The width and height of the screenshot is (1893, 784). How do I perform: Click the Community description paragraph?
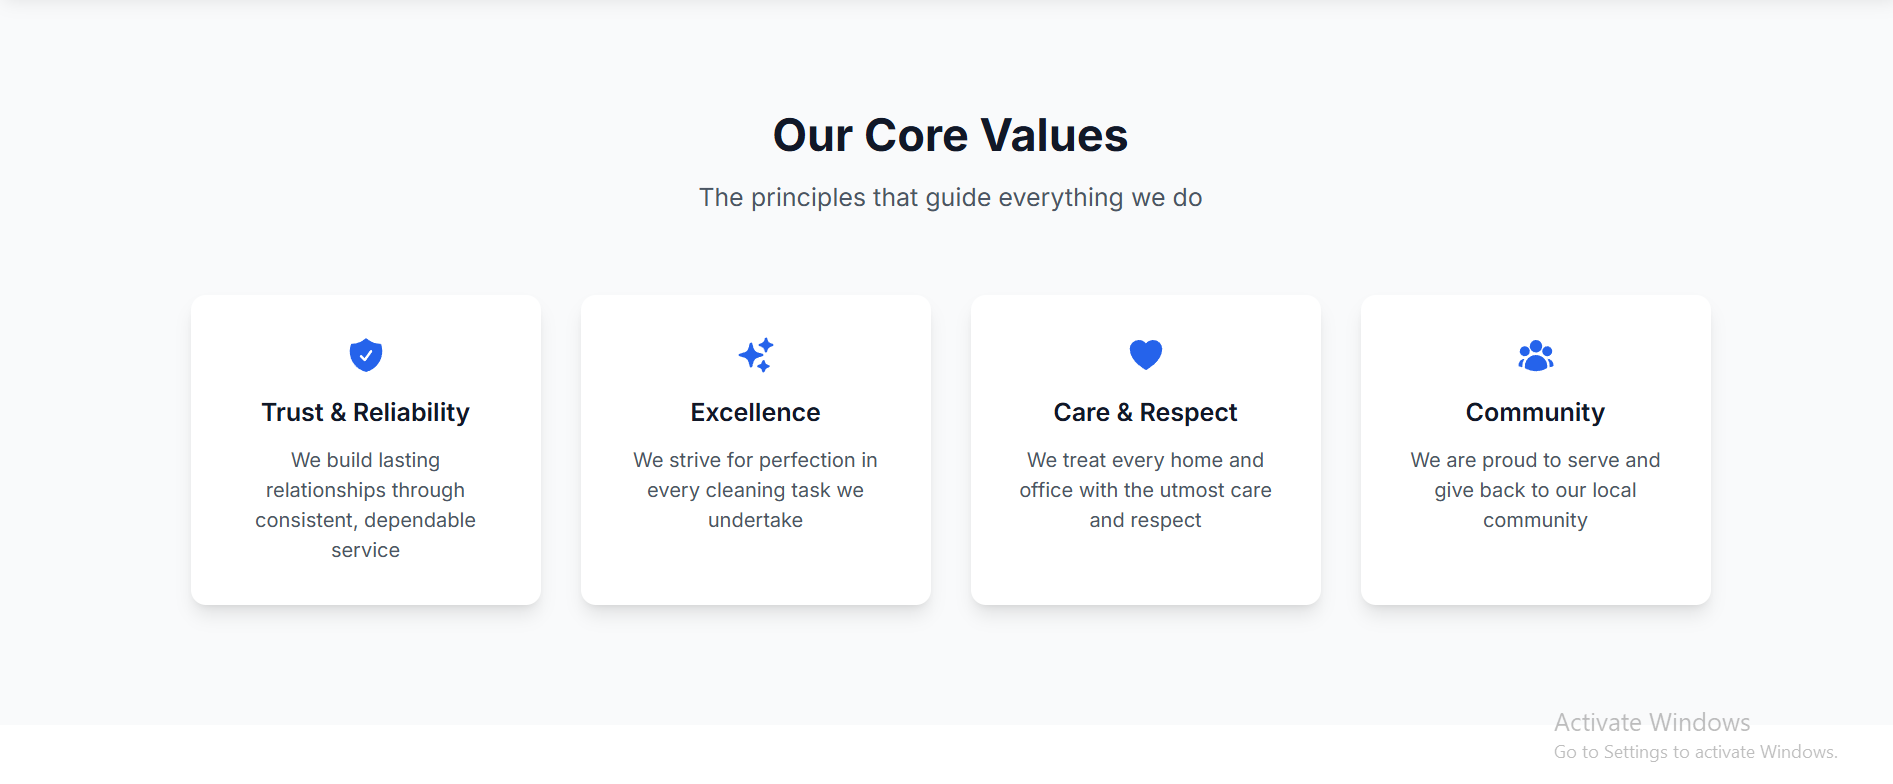pos(1536,490)
